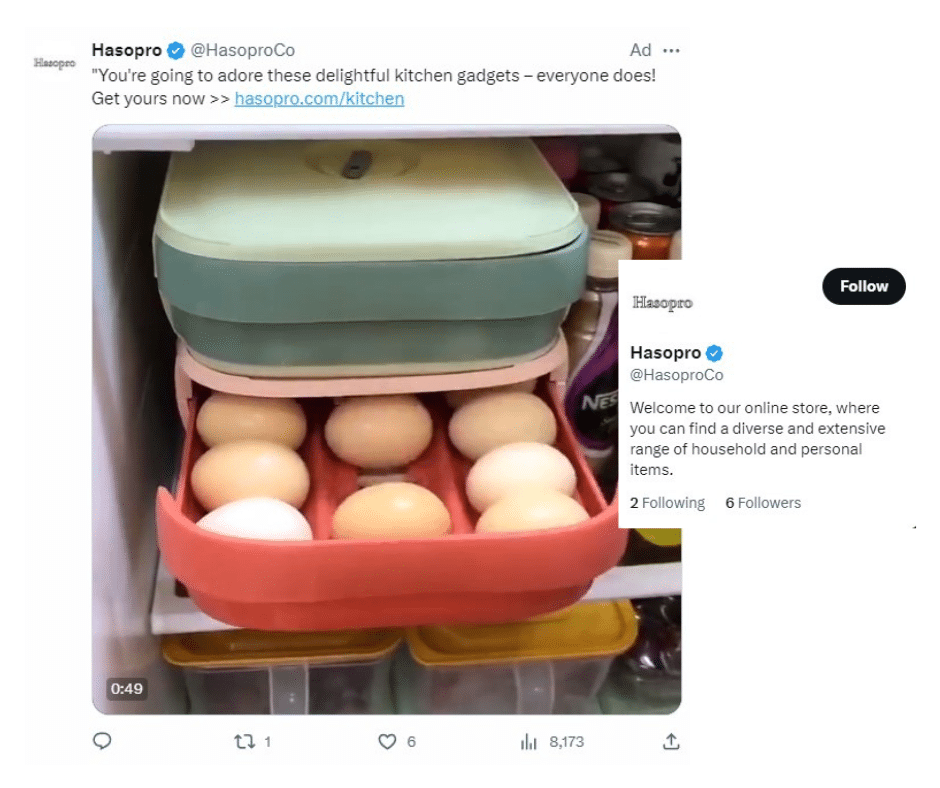Open the hasopro.com/kitchen link
The width and height of the screenshot is (940, 788).
318,98
